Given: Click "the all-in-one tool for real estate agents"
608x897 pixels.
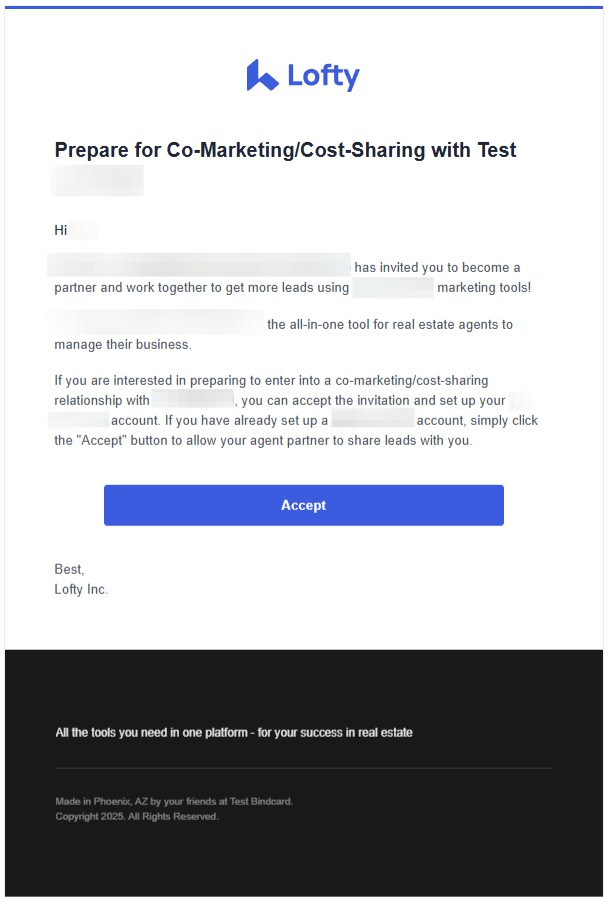Looking at the screenshot, I should [389, 324].
